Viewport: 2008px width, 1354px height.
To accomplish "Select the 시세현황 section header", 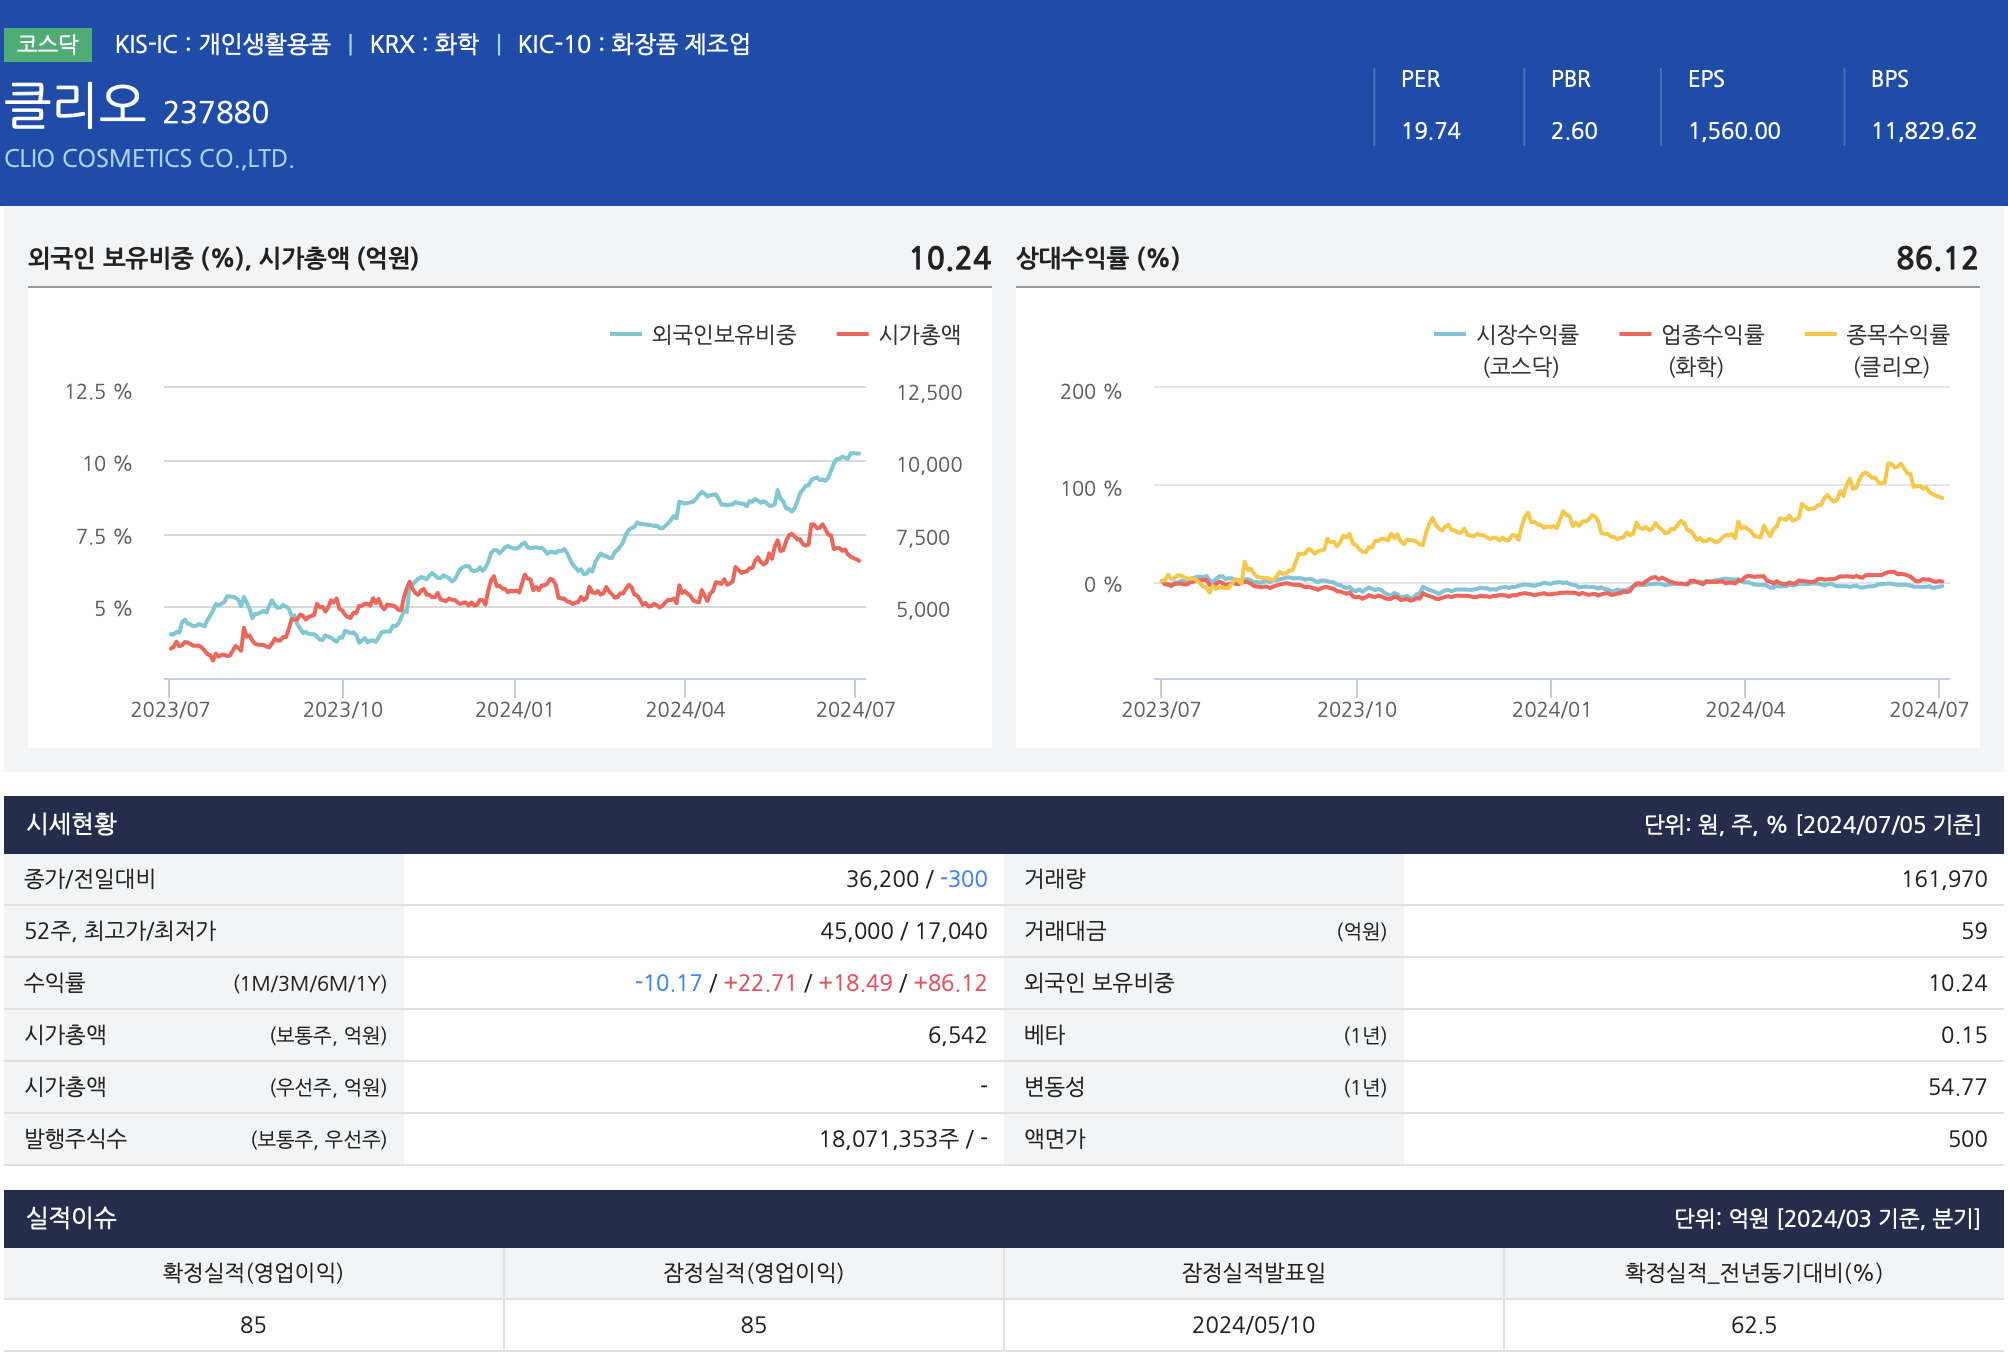I will (72, 824).
